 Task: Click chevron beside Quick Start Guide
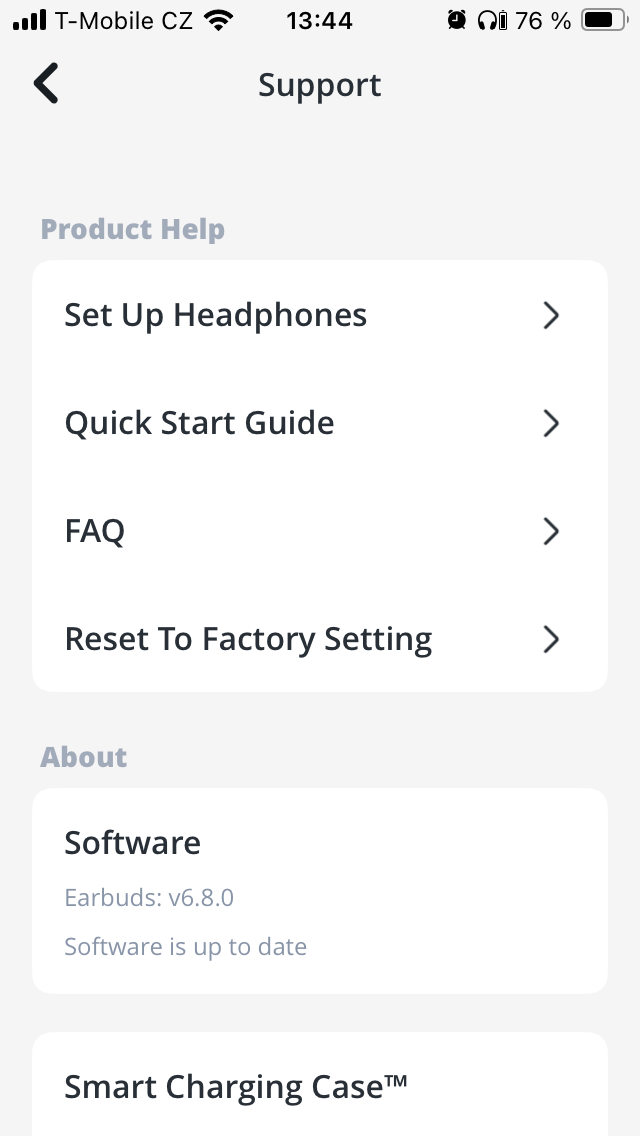[x=550, y=424]
